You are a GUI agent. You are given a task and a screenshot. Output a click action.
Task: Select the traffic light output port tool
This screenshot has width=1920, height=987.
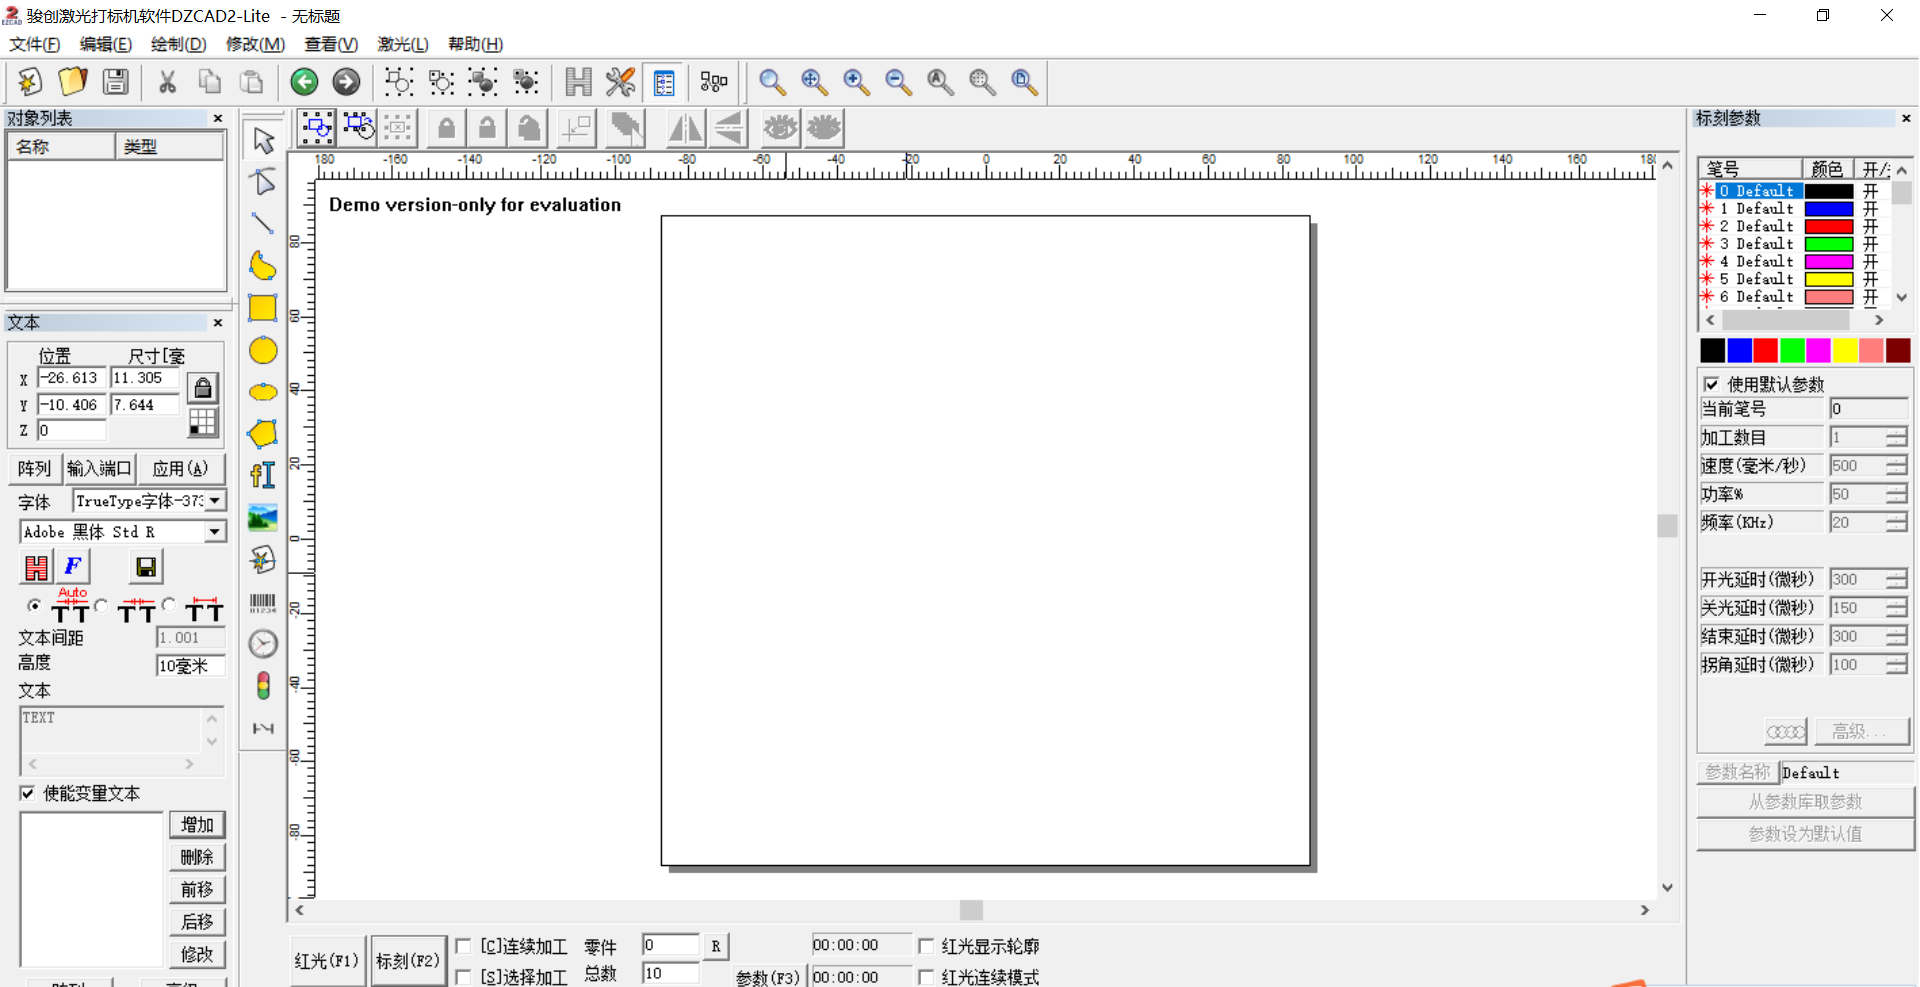(263, 686)
